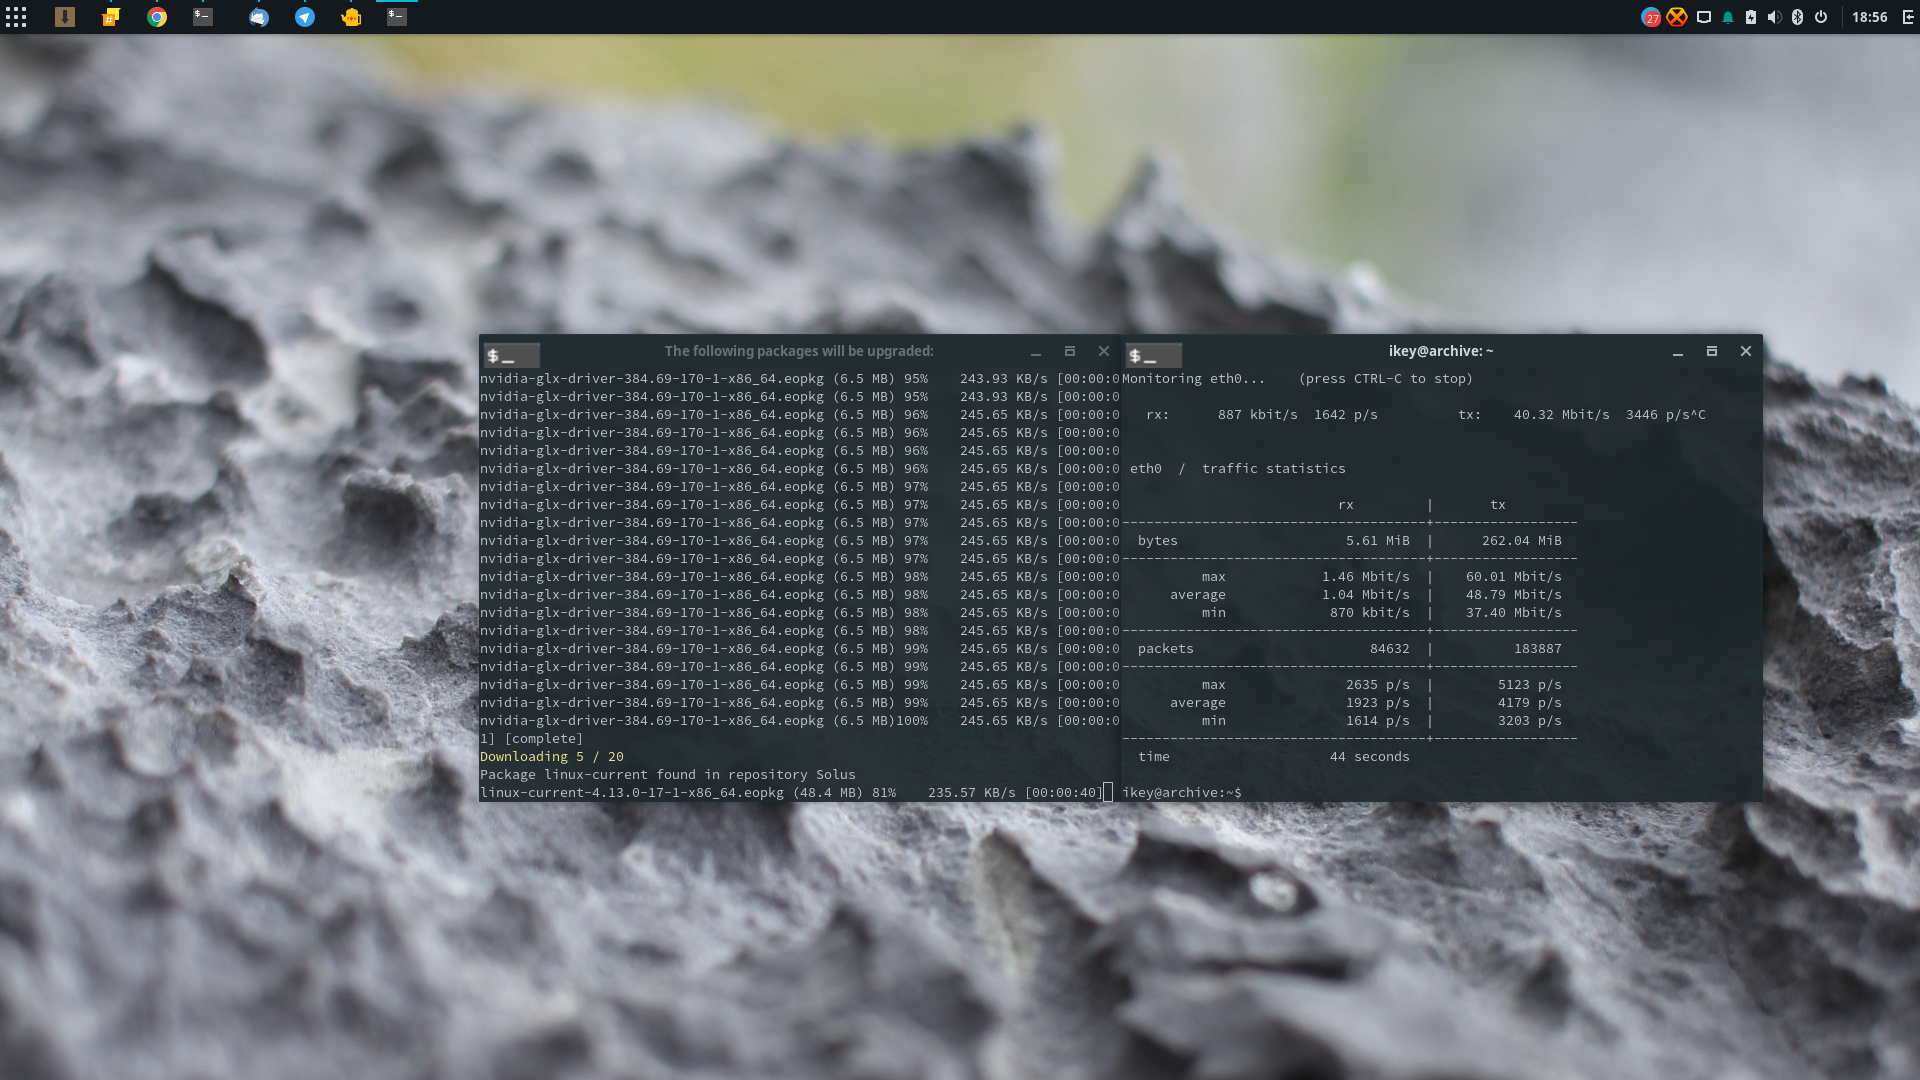This screenshot has width=1920, height=1080.
Task: Open the applications grid menu
Action: pos(16,17)
